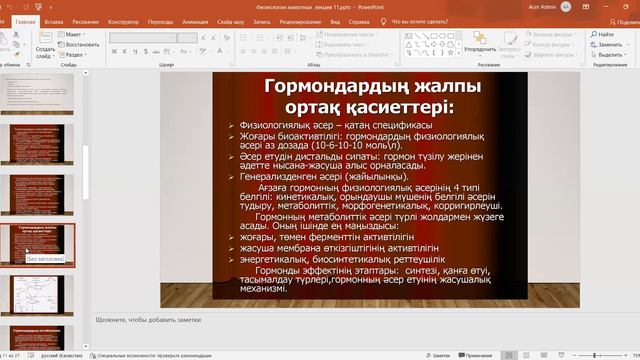Open the font name combo box
The image size is (640, 360).
pyautogui.click(x=143, y=38)
